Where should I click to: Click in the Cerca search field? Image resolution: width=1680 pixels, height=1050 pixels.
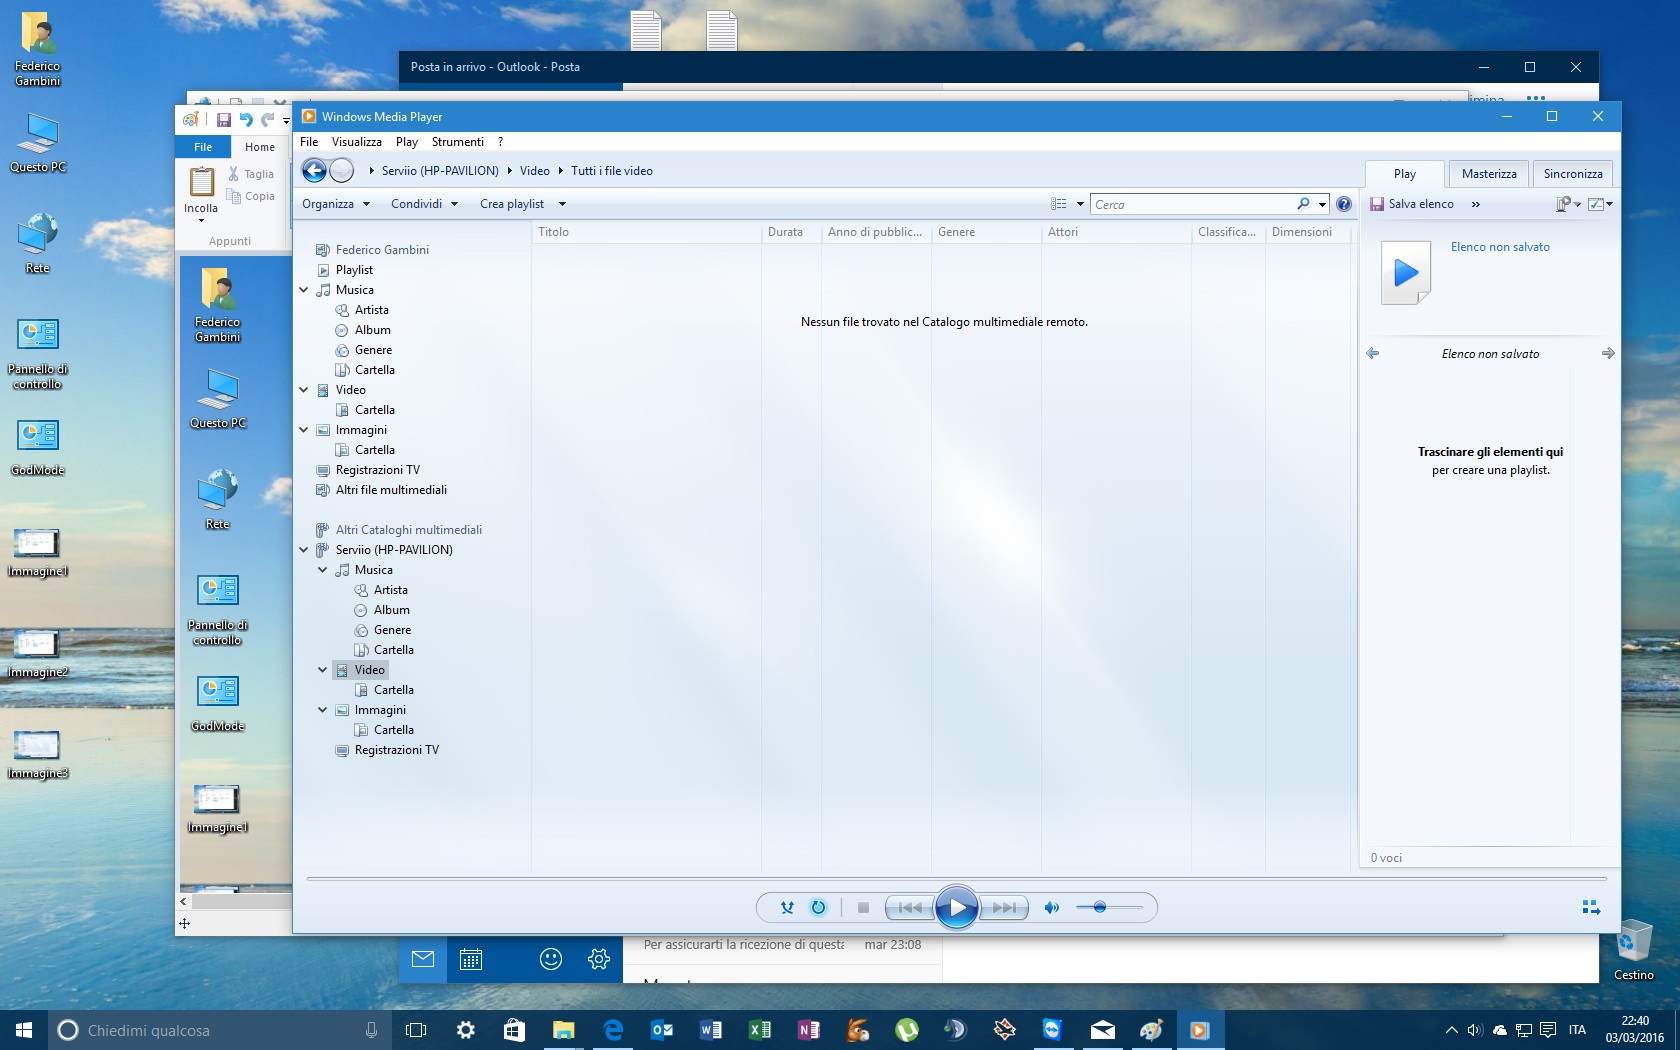[1192, 204]
